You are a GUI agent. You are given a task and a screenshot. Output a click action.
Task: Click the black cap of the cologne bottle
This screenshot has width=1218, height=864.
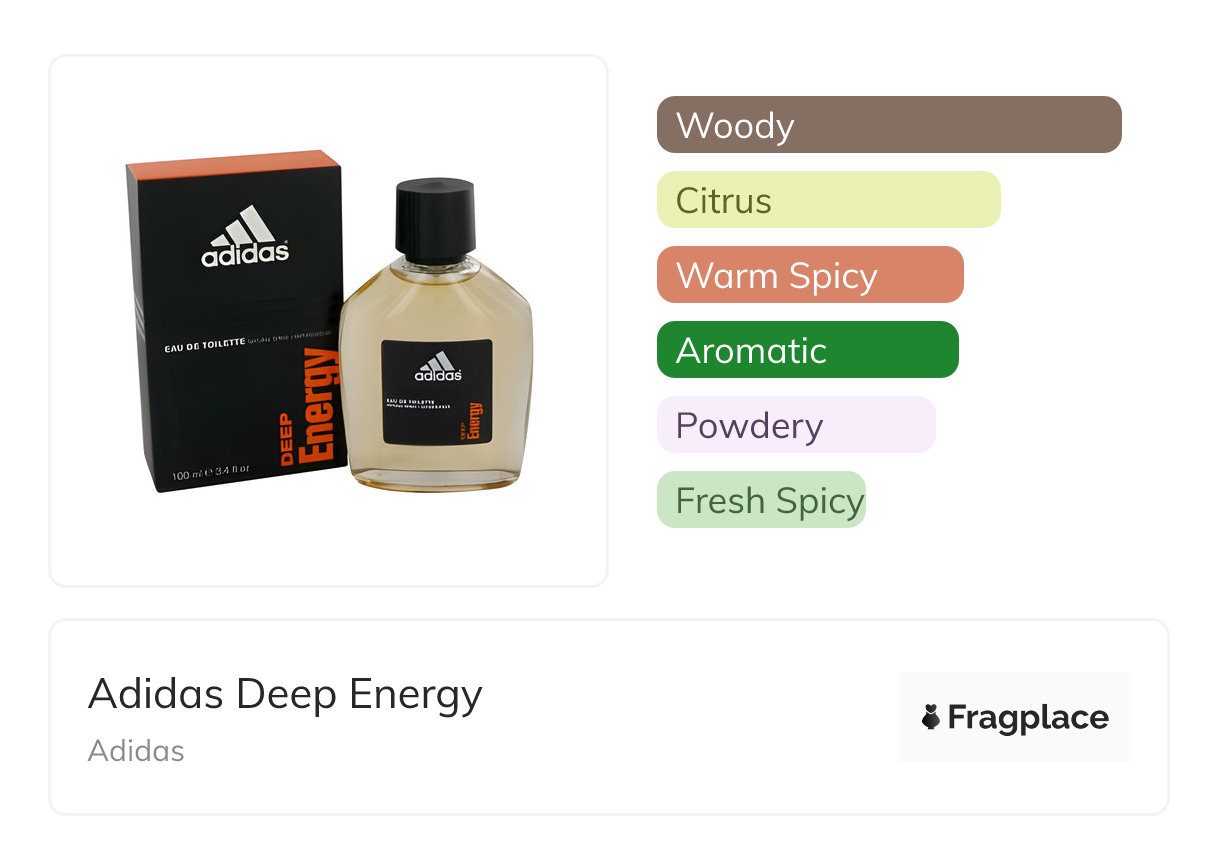(435, 220)
